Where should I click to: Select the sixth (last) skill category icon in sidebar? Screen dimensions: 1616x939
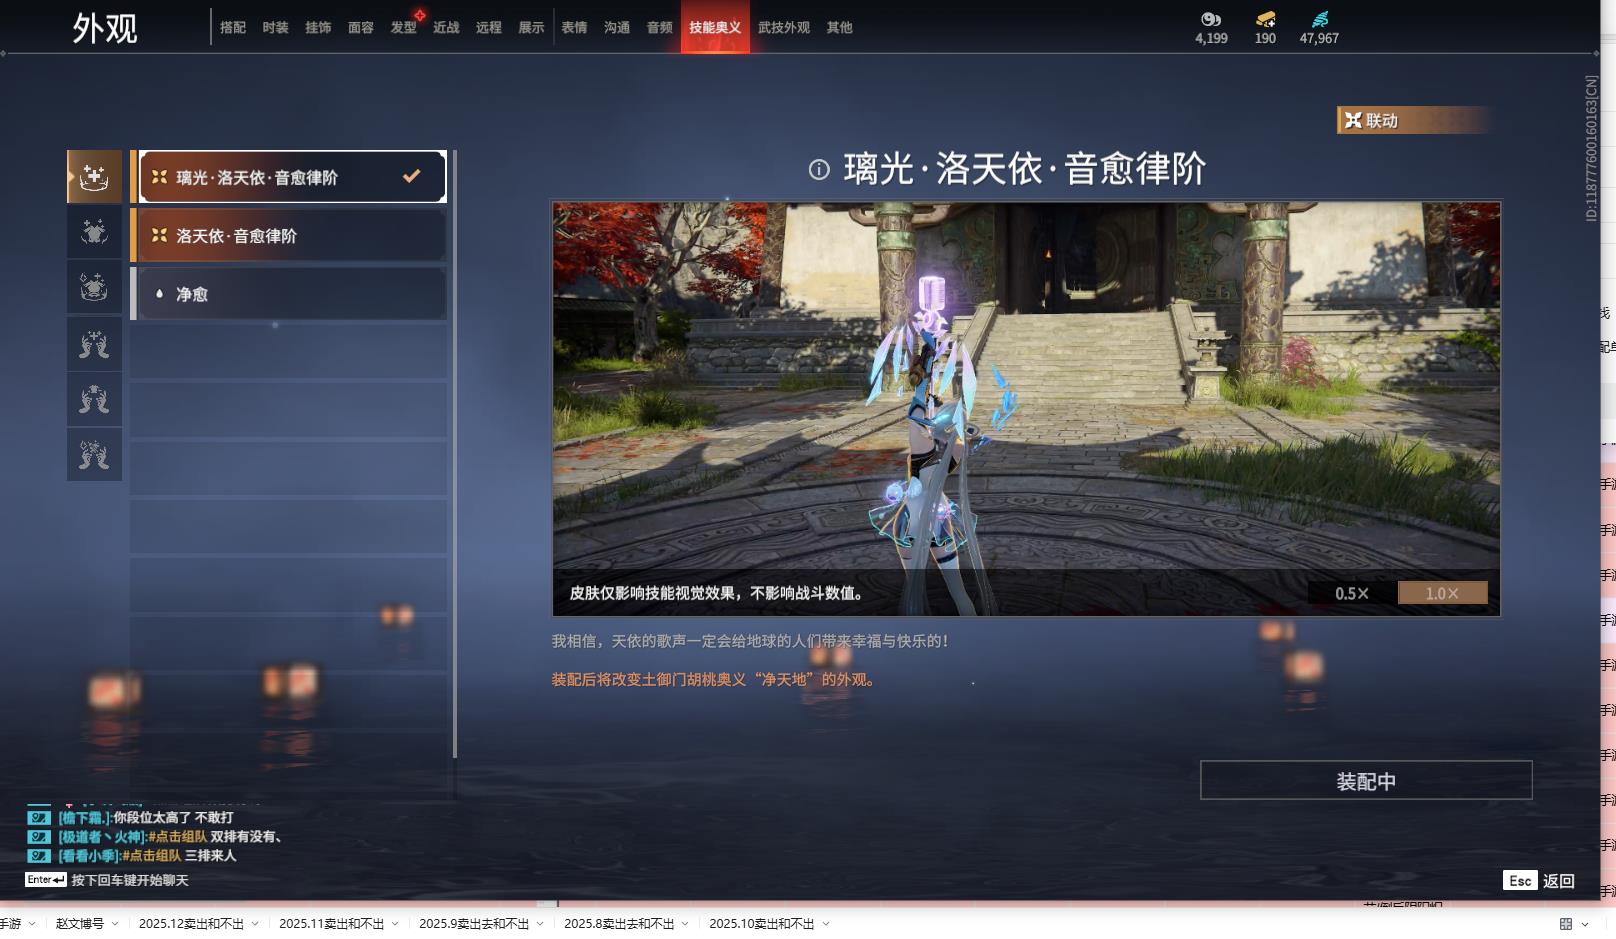94,455
